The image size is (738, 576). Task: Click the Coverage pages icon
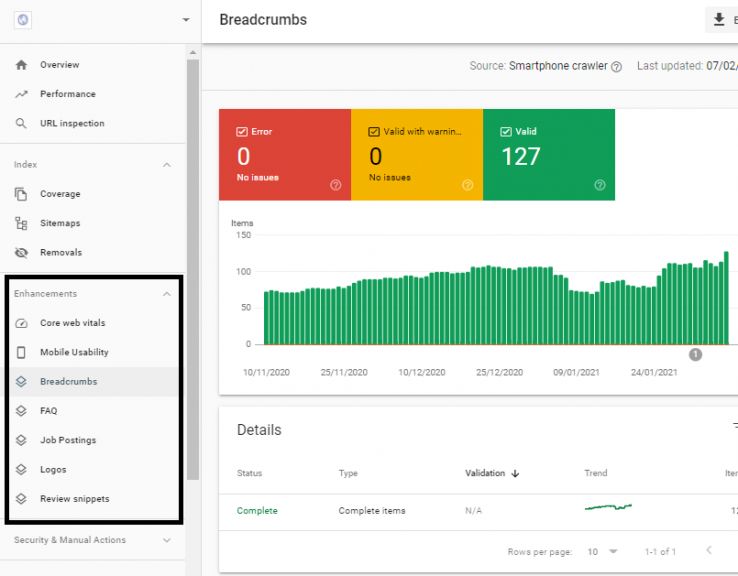[x=21, y=194]
